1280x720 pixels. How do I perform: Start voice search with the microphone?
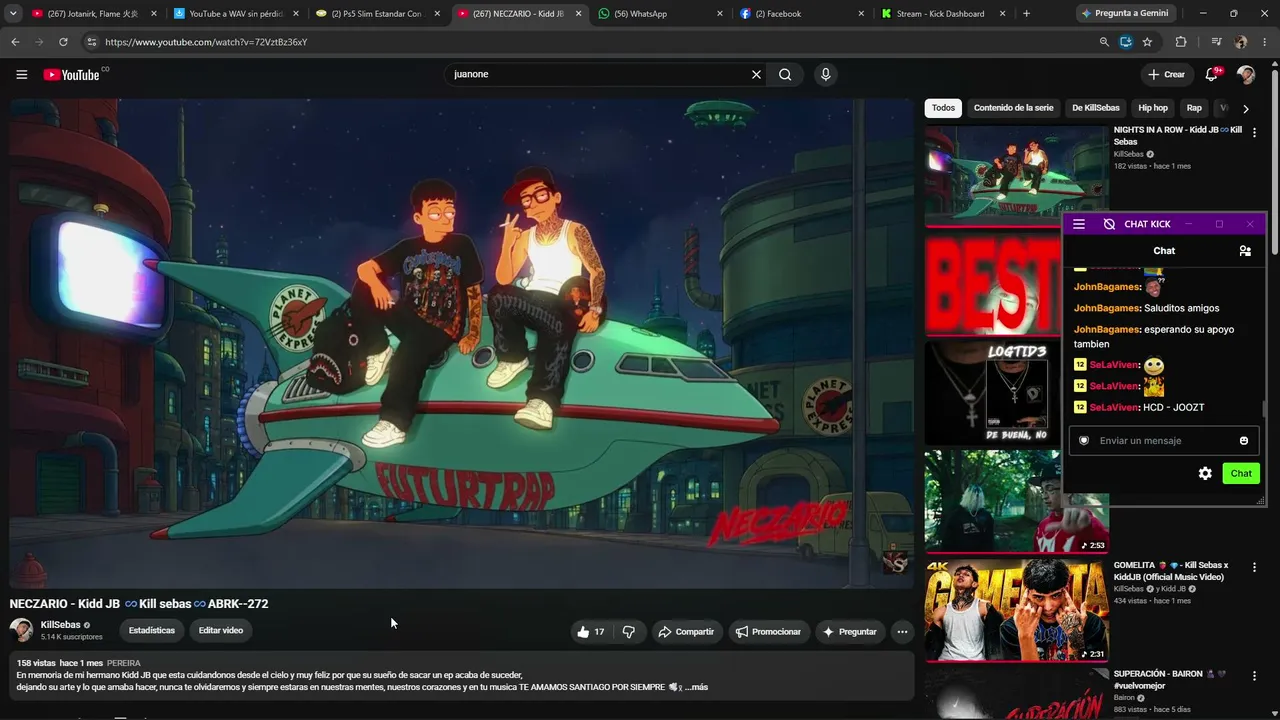pyautogui.click(x=825, y=74)
